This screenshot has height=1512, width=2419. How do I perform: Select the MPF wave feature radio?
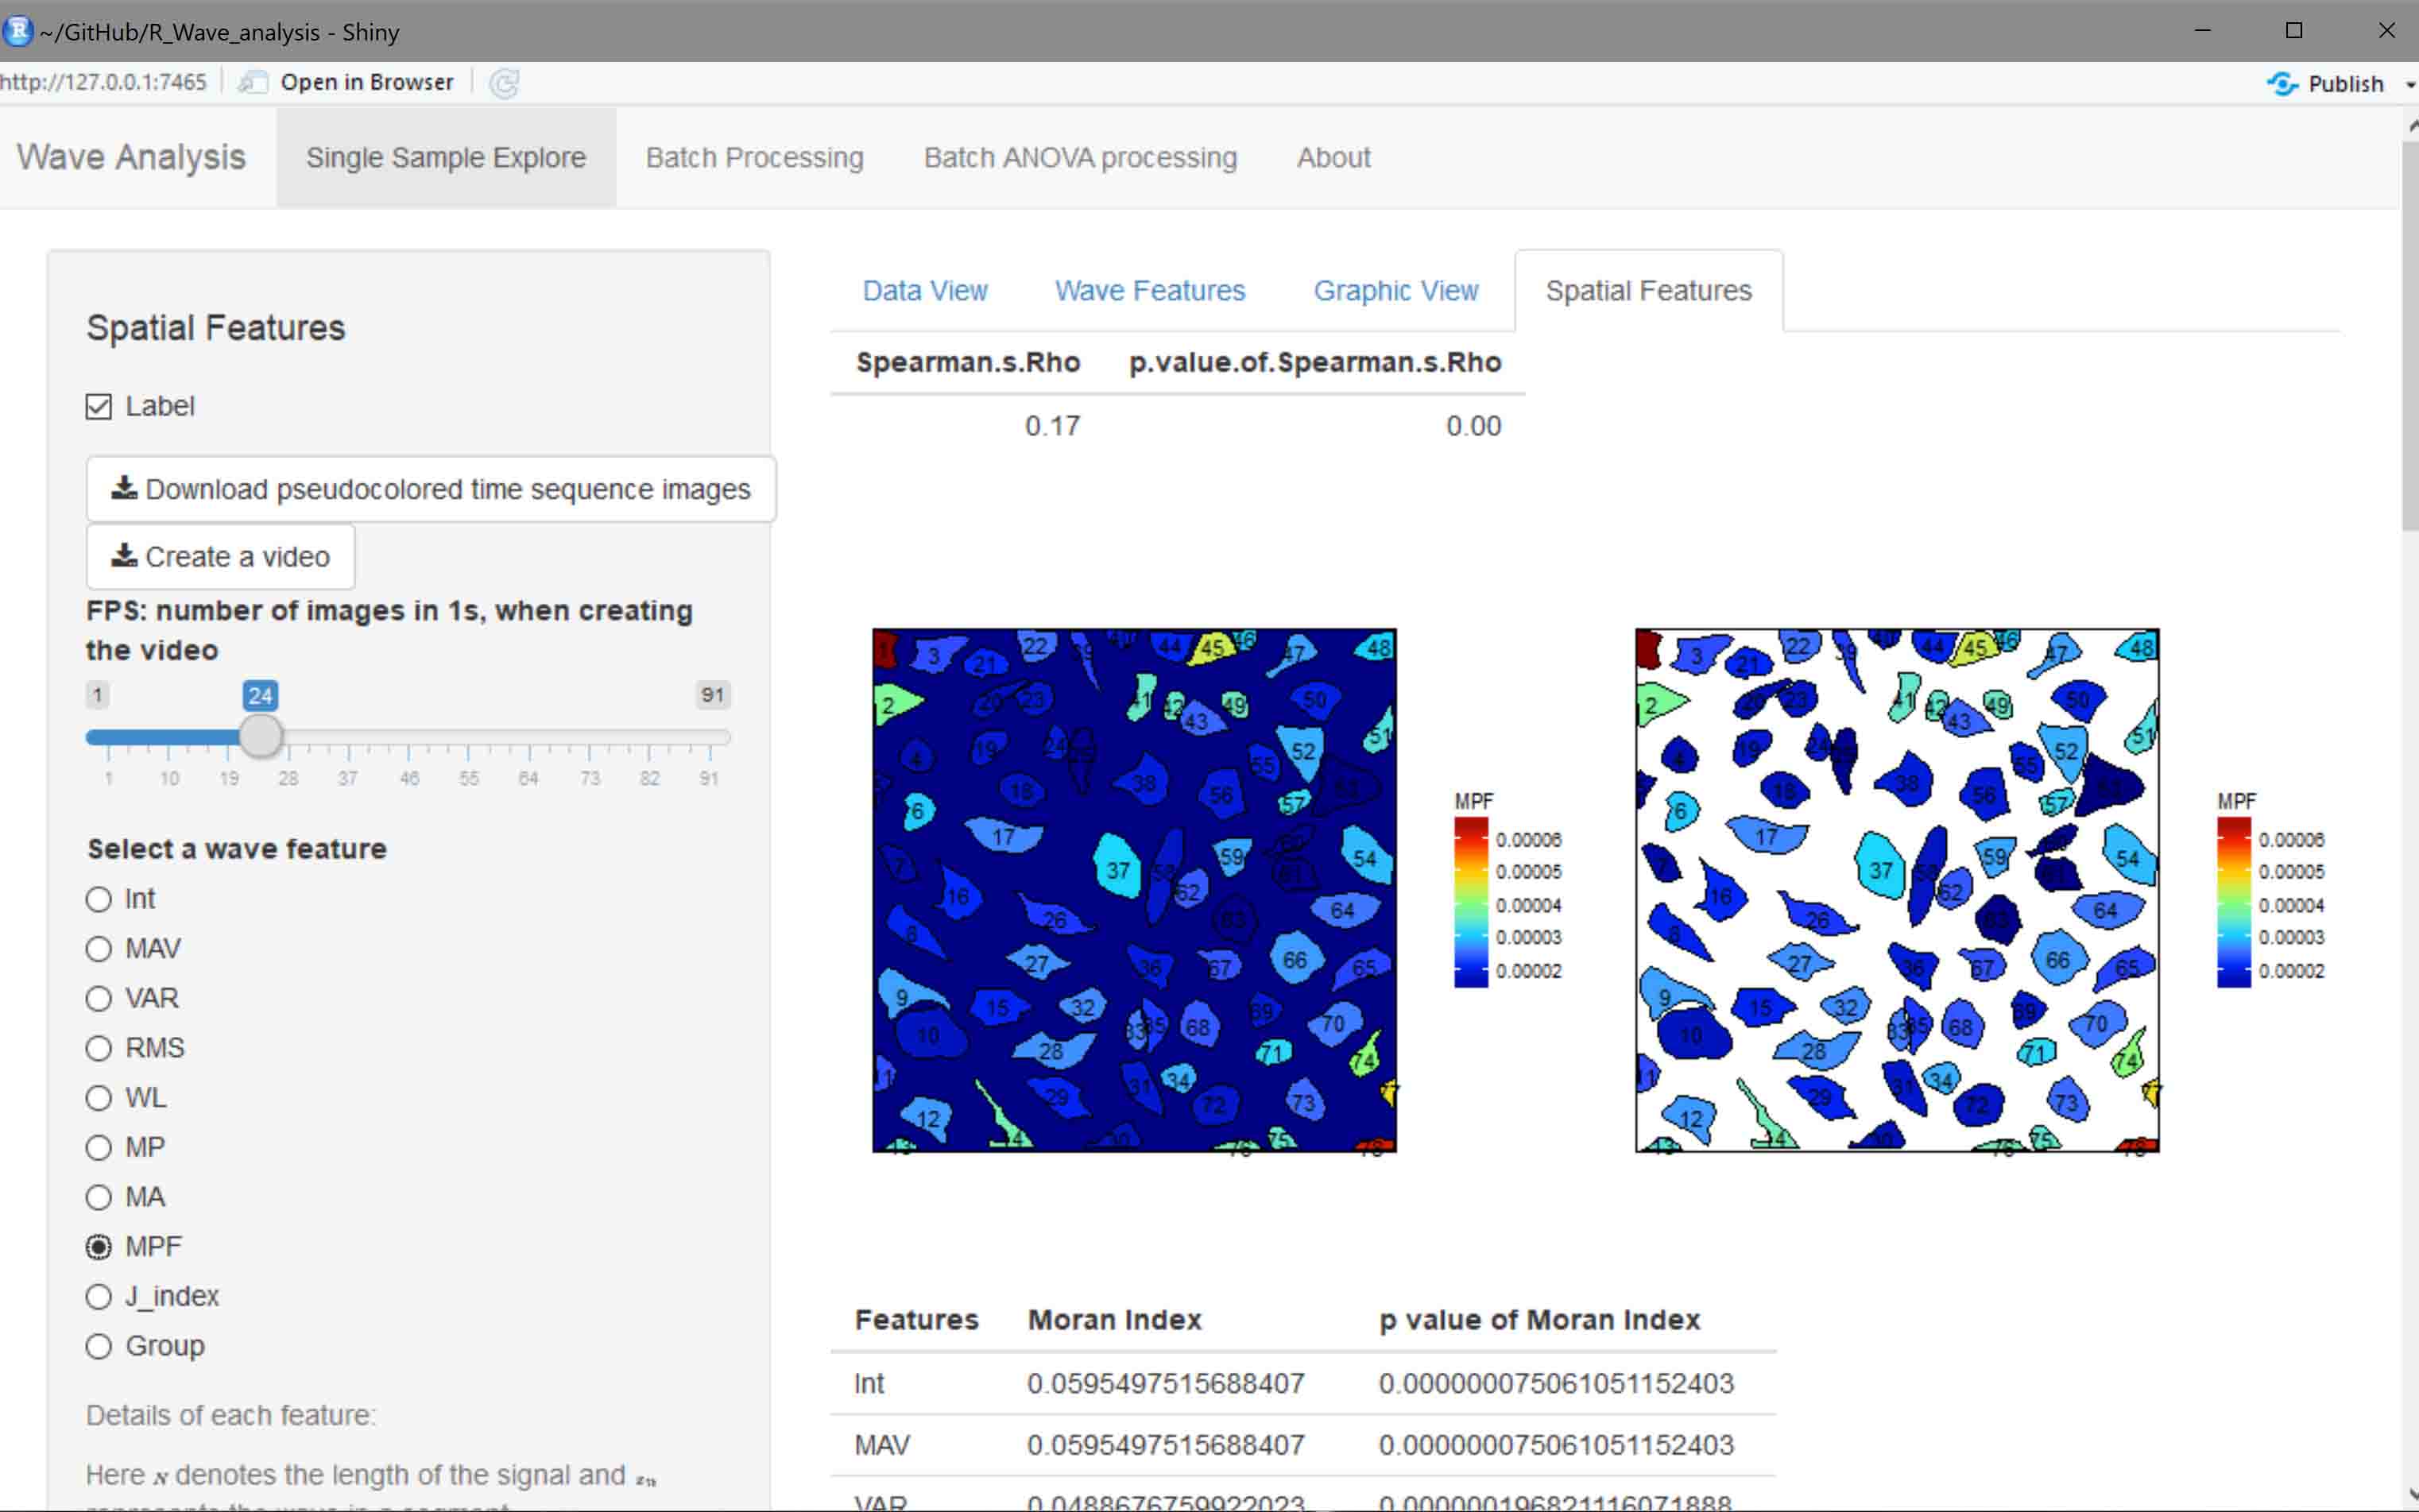coord(98,1247)
